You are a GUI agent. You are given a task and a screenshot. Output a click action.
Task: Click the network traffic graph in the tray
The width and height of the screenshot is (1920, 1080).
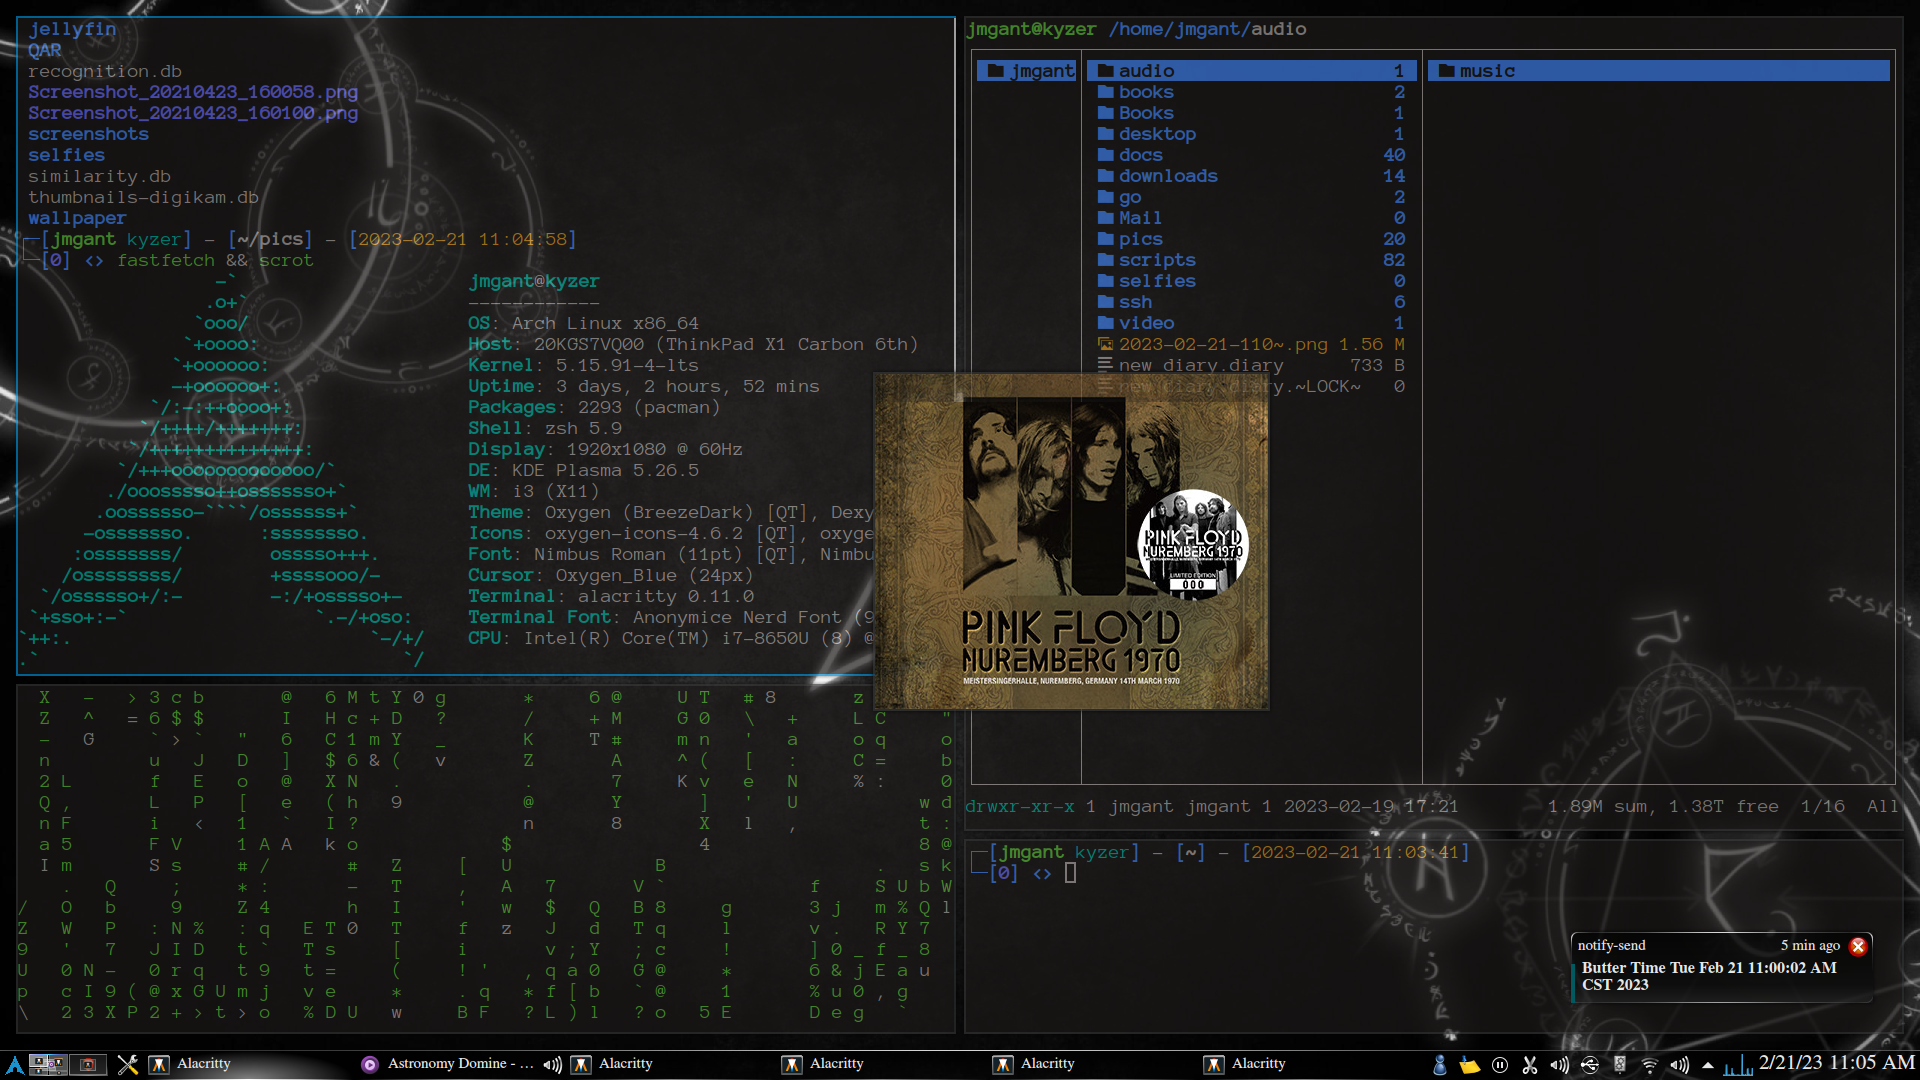tap(1737, 1066)
